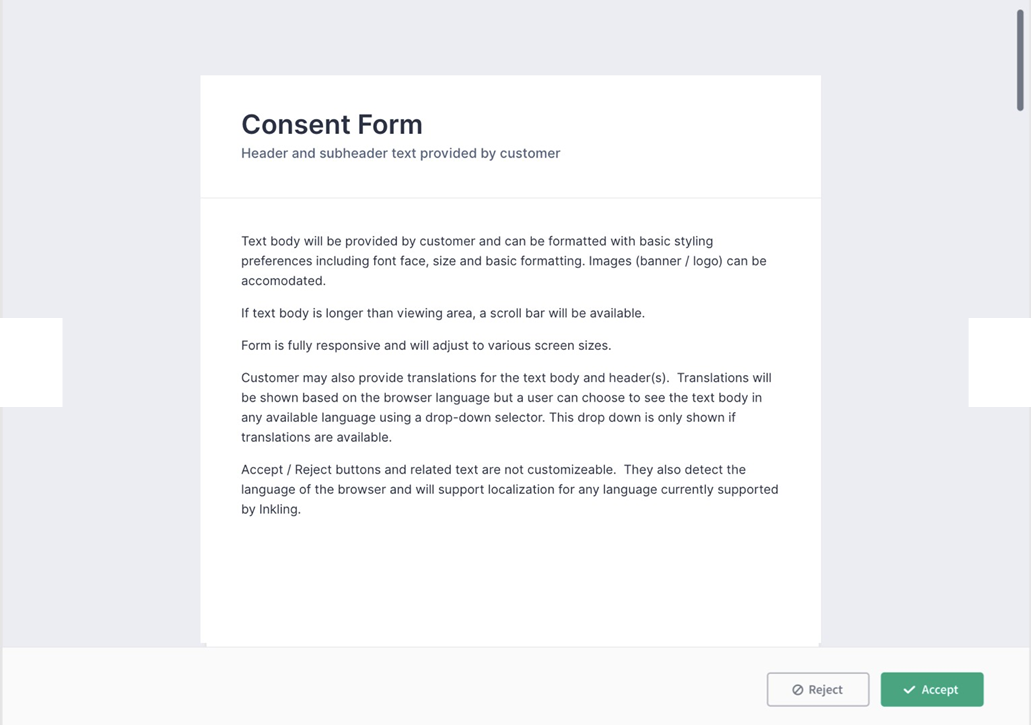Click the scrollbar track below the thumb
The image size is (1031, 725).
pyautogui.click(x=1020, y=400)
